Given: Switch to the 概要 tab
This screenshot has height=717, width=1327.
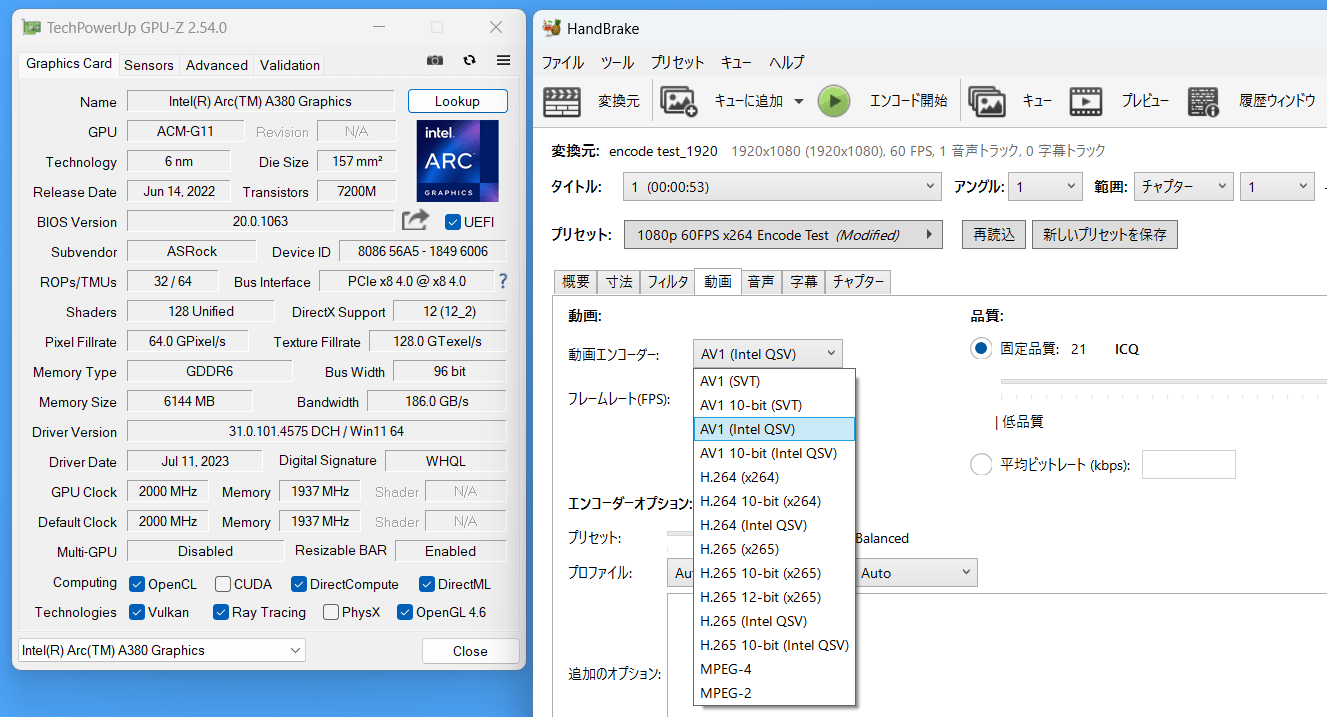Looking at the screenshot, I should (x=576, y=282).
